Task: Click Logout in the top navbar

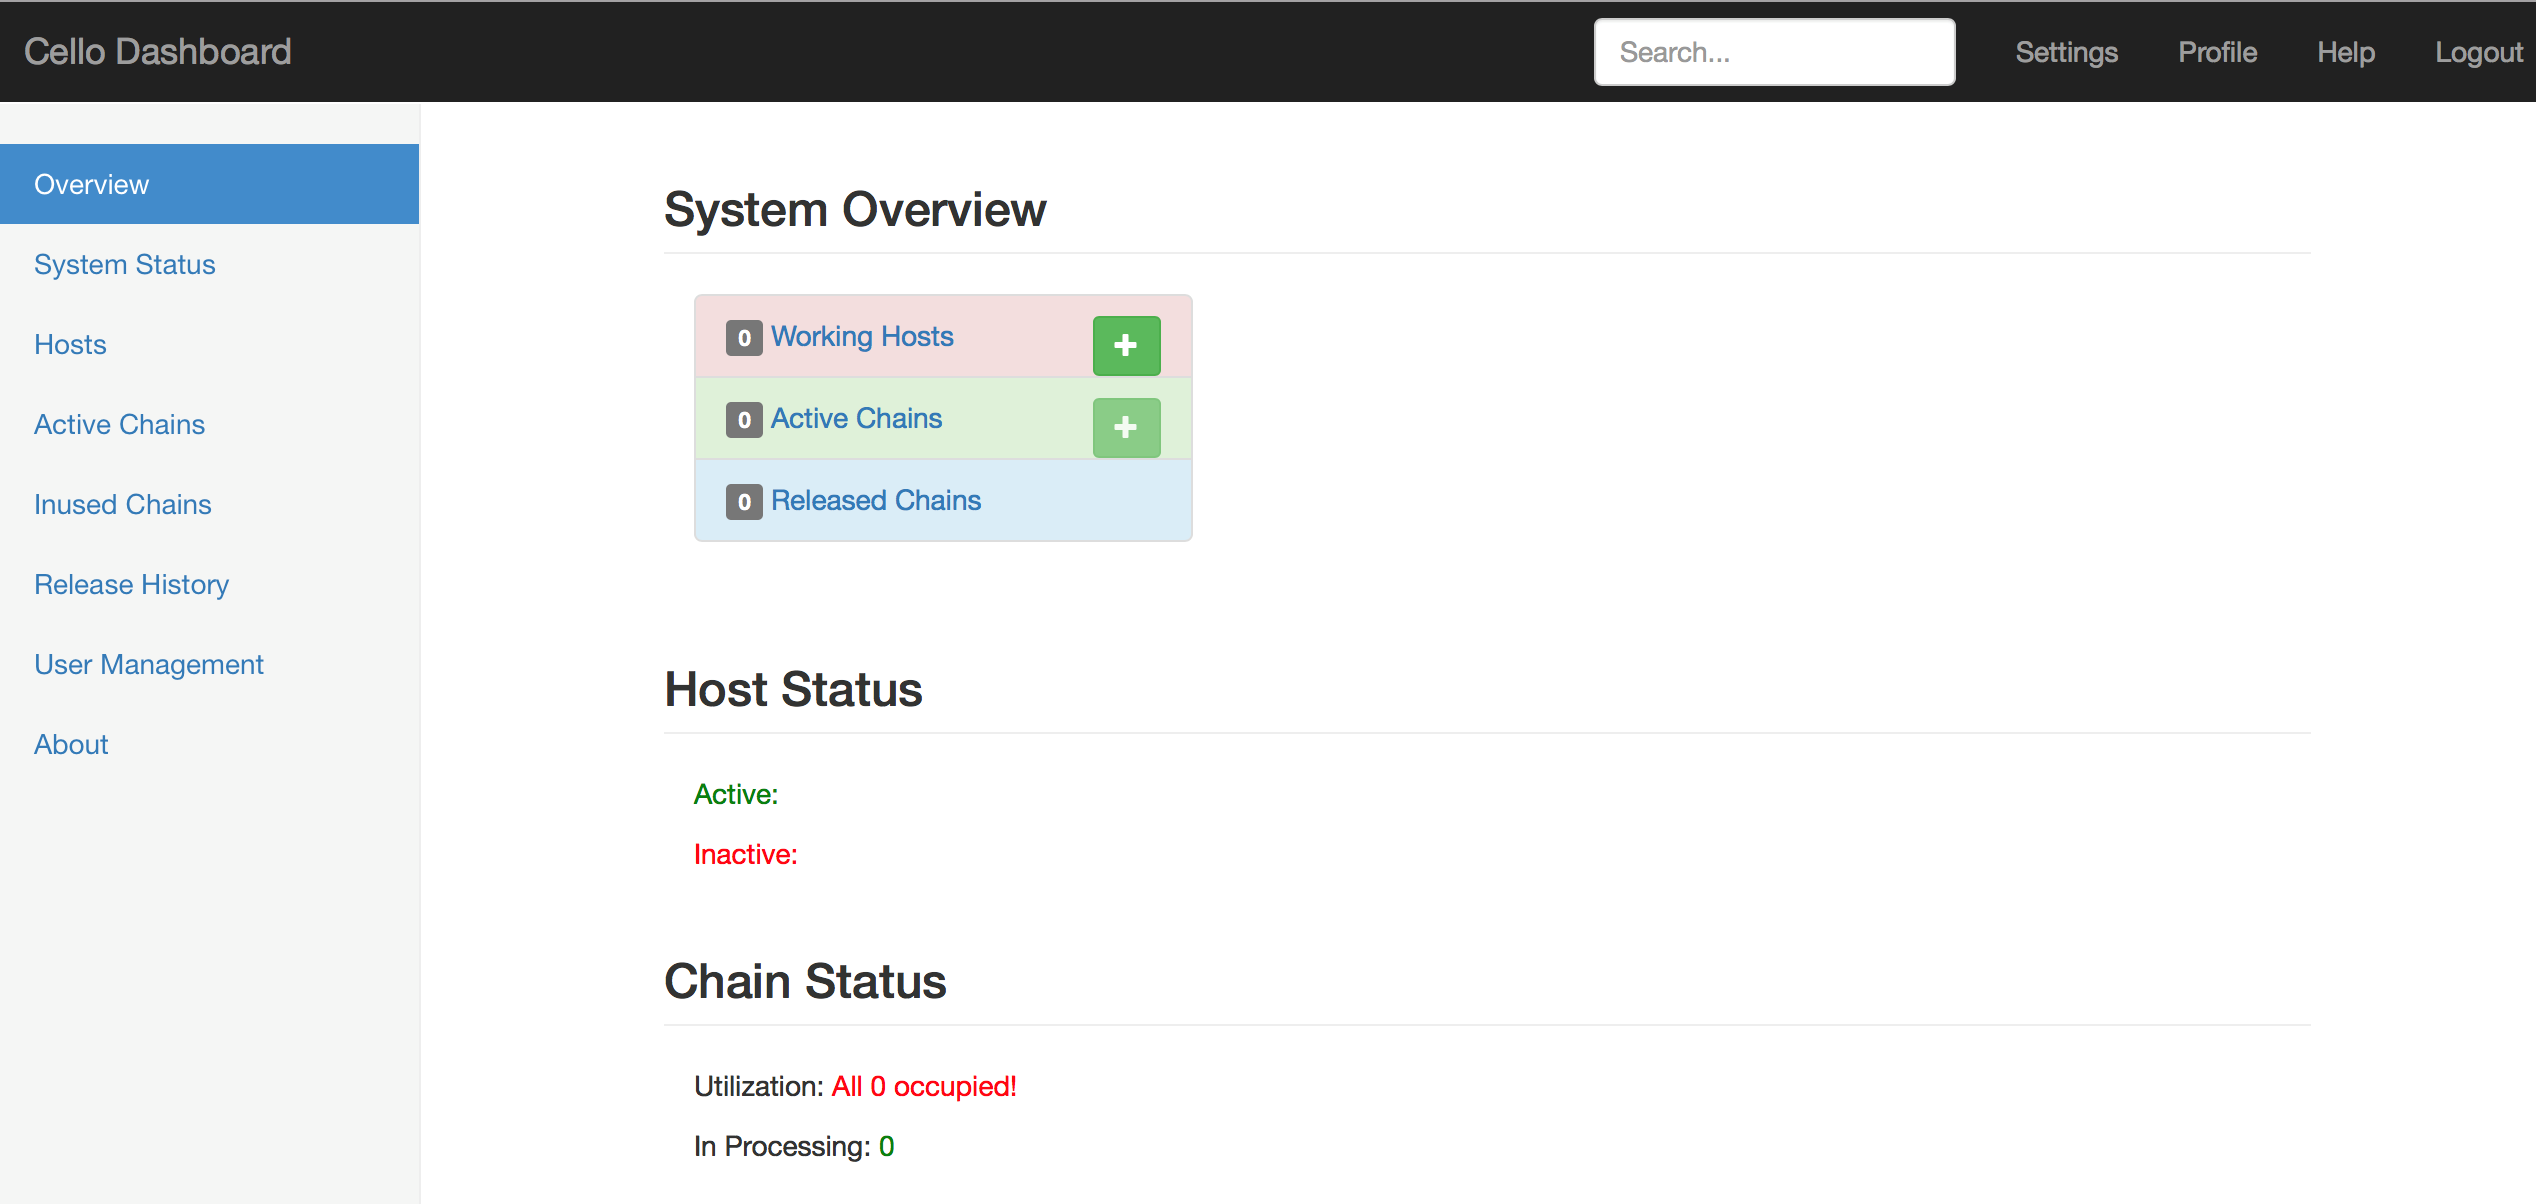Action: pos(2478,52)
